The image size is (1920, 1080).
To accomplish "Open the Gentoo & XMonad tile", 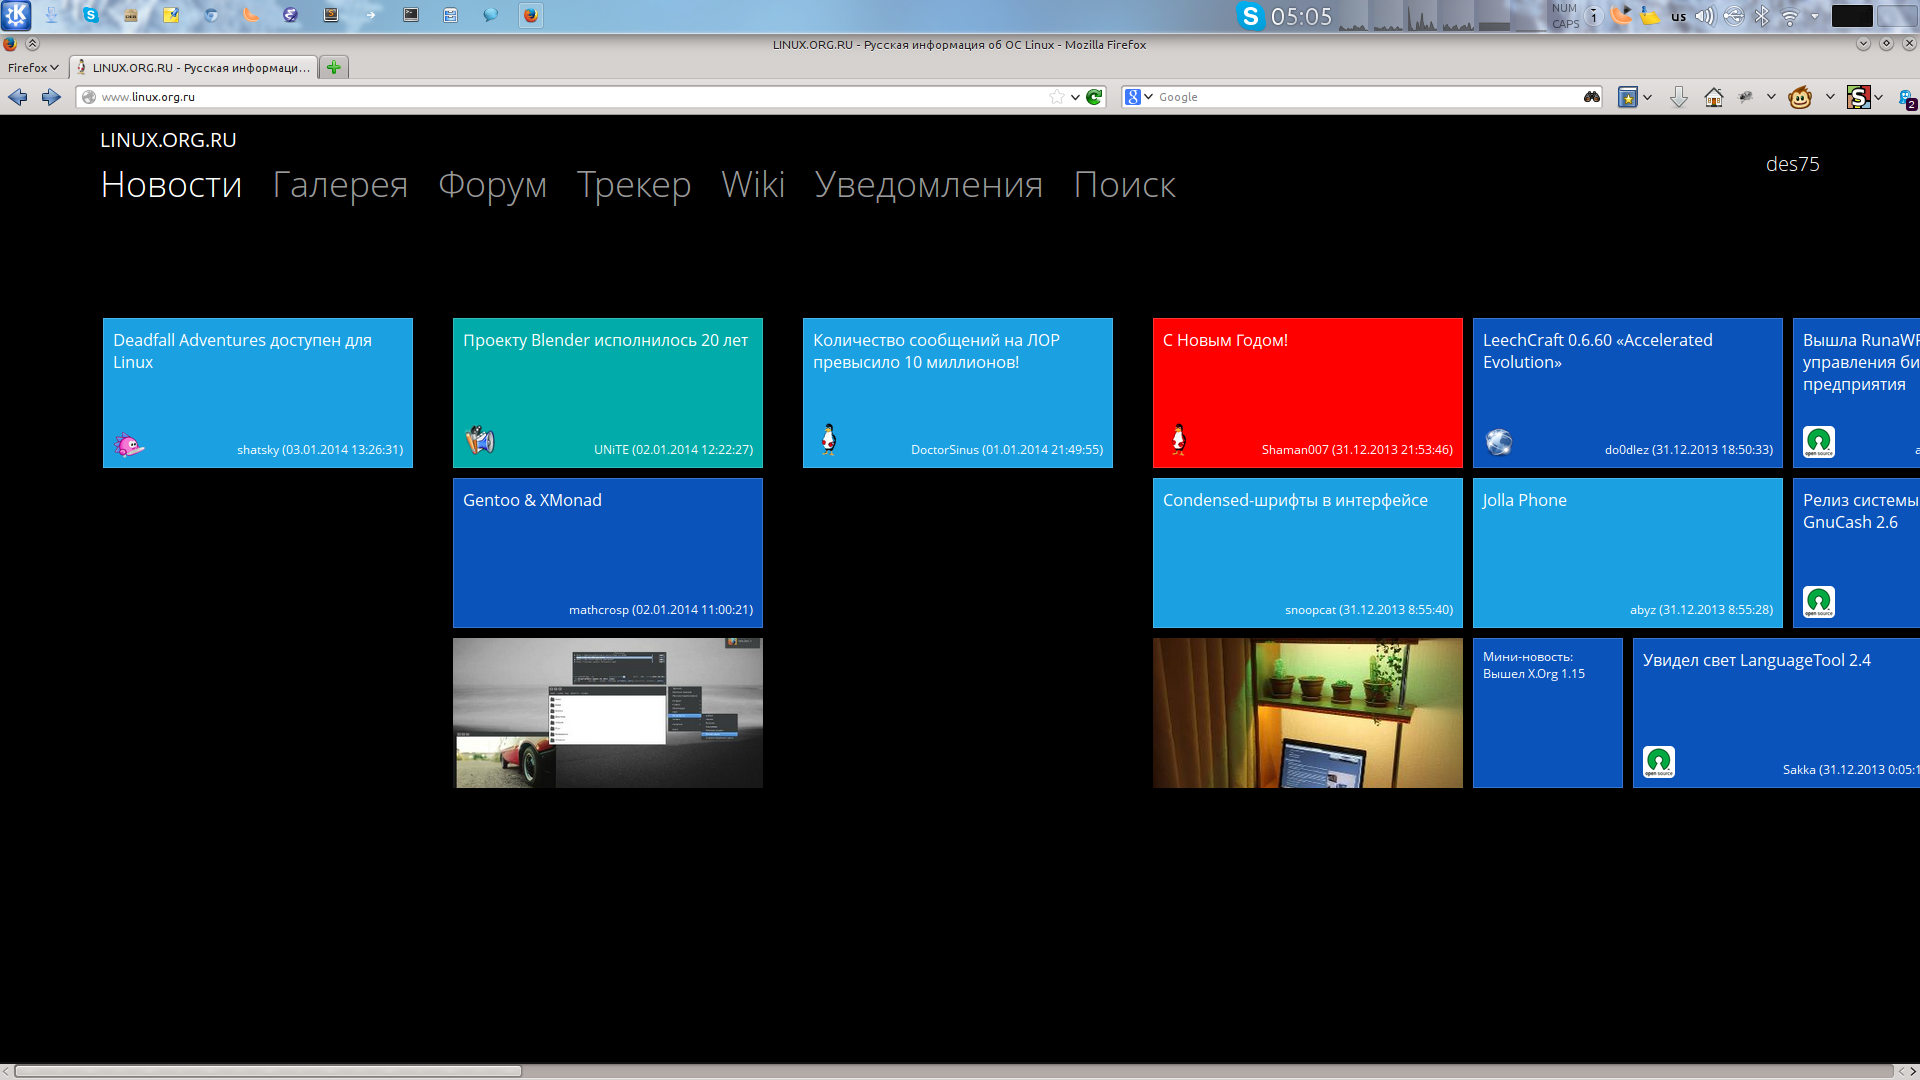I will click(608, 553).
